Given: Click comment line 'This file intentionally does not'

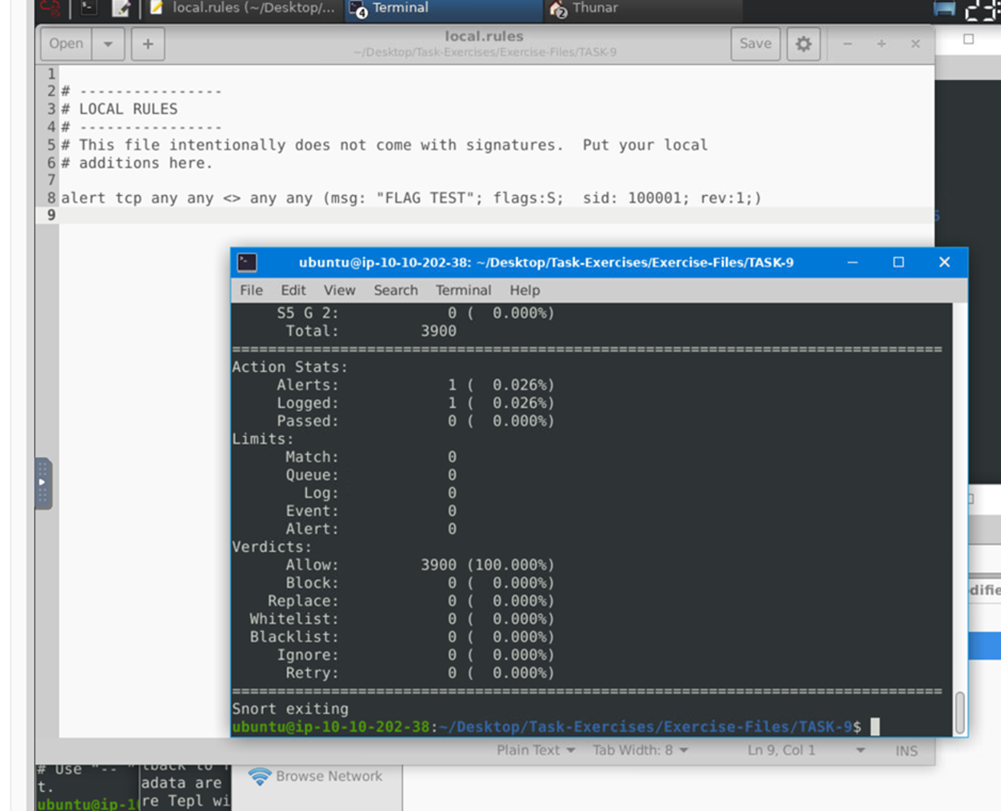Looking at the screenshot, I should (x=384, y=145).
